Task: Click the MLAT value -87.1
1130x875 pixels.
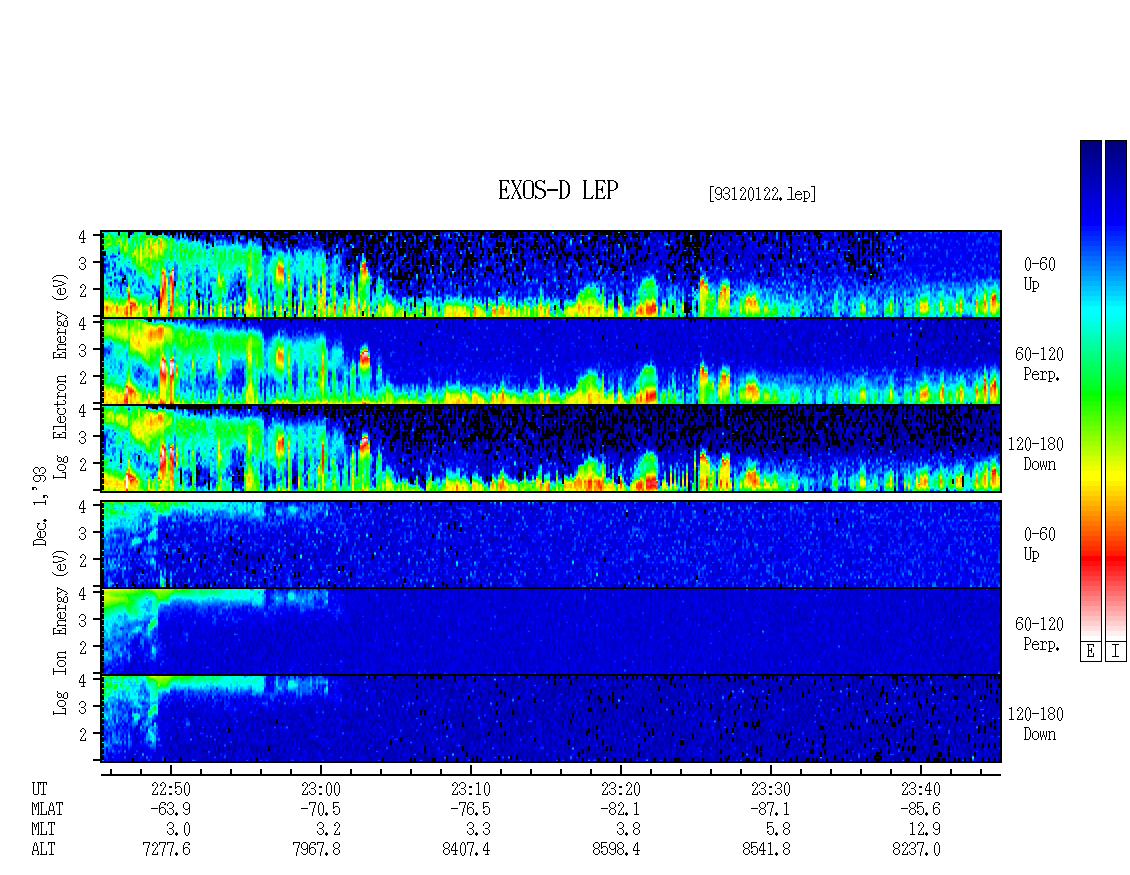Action: pos(770,809)
